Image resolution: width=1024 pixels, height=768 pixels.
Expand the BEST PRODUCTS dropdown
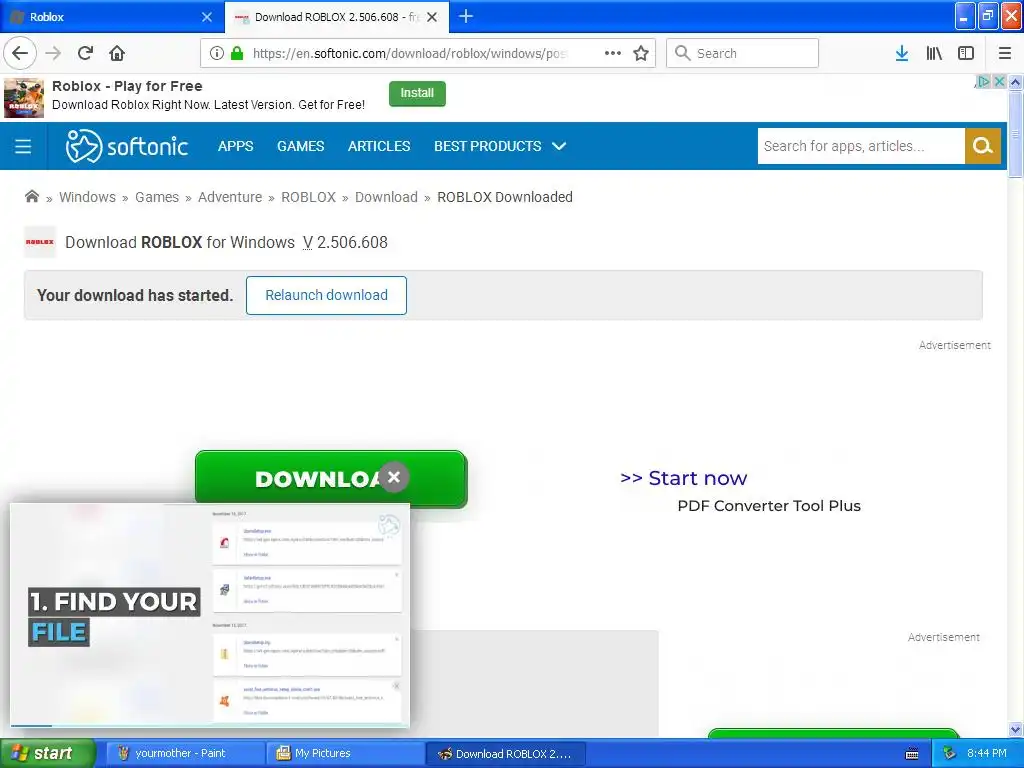(x=500, y=146)
